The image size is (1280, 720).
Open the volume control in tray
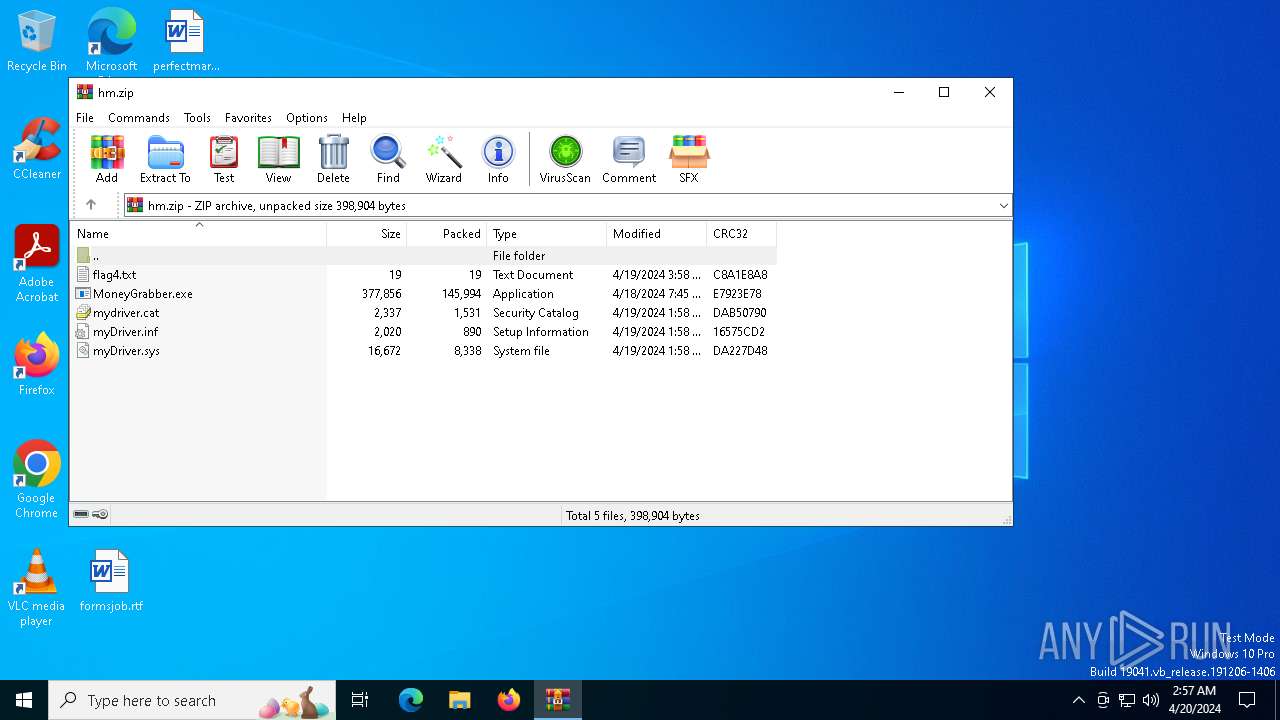coord(1151,700)
